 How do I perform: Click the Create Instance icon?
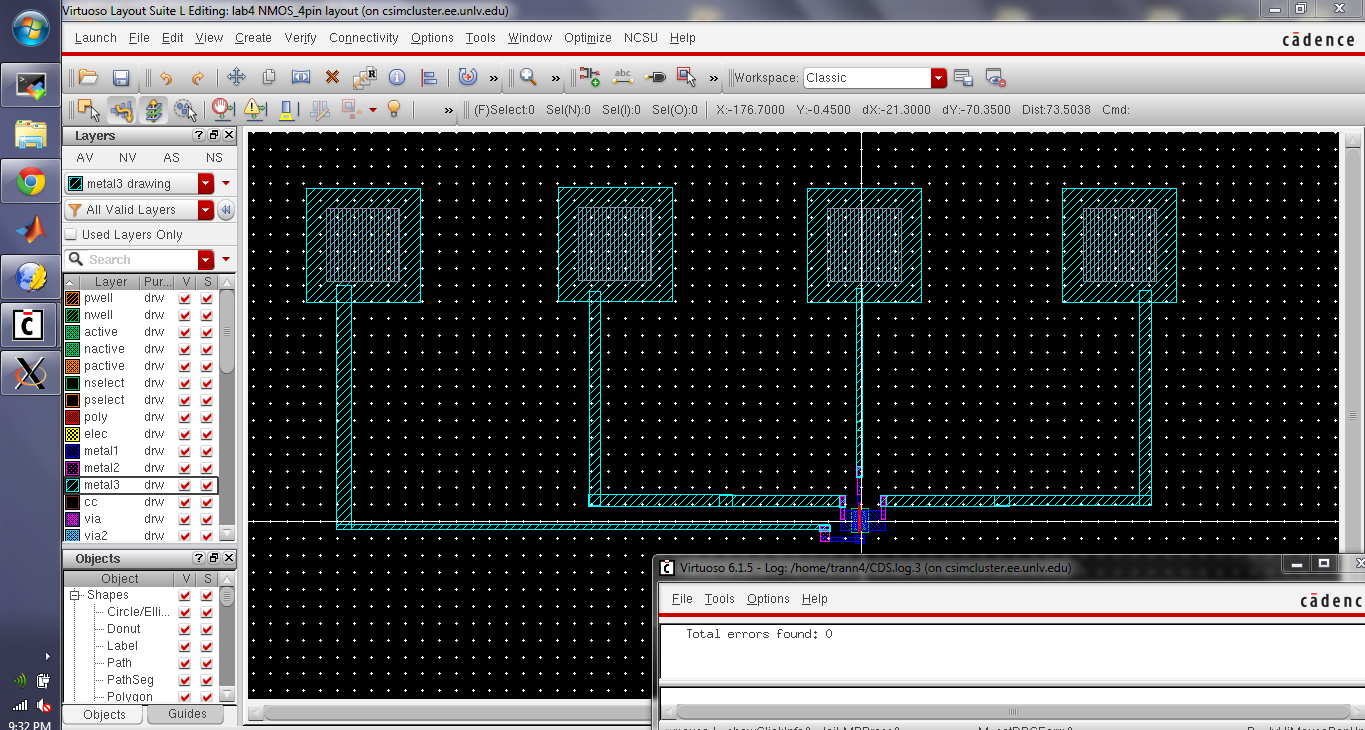(x=590, y=77)
